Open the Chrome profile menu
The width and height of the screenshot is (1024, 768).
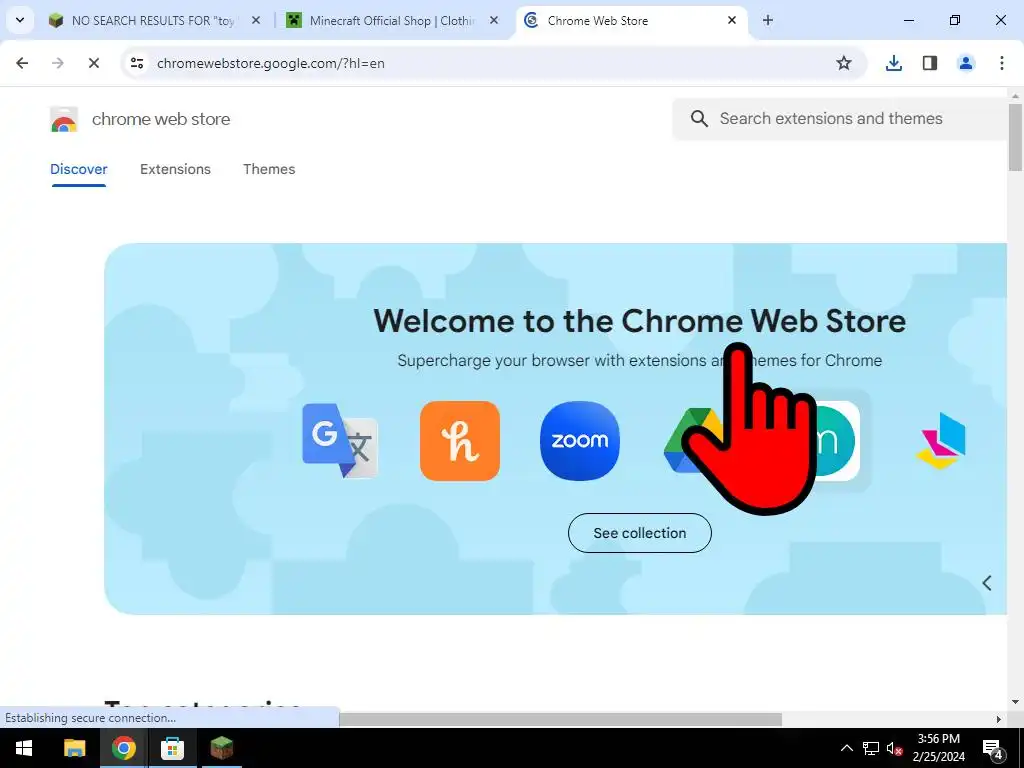(966, 63)
